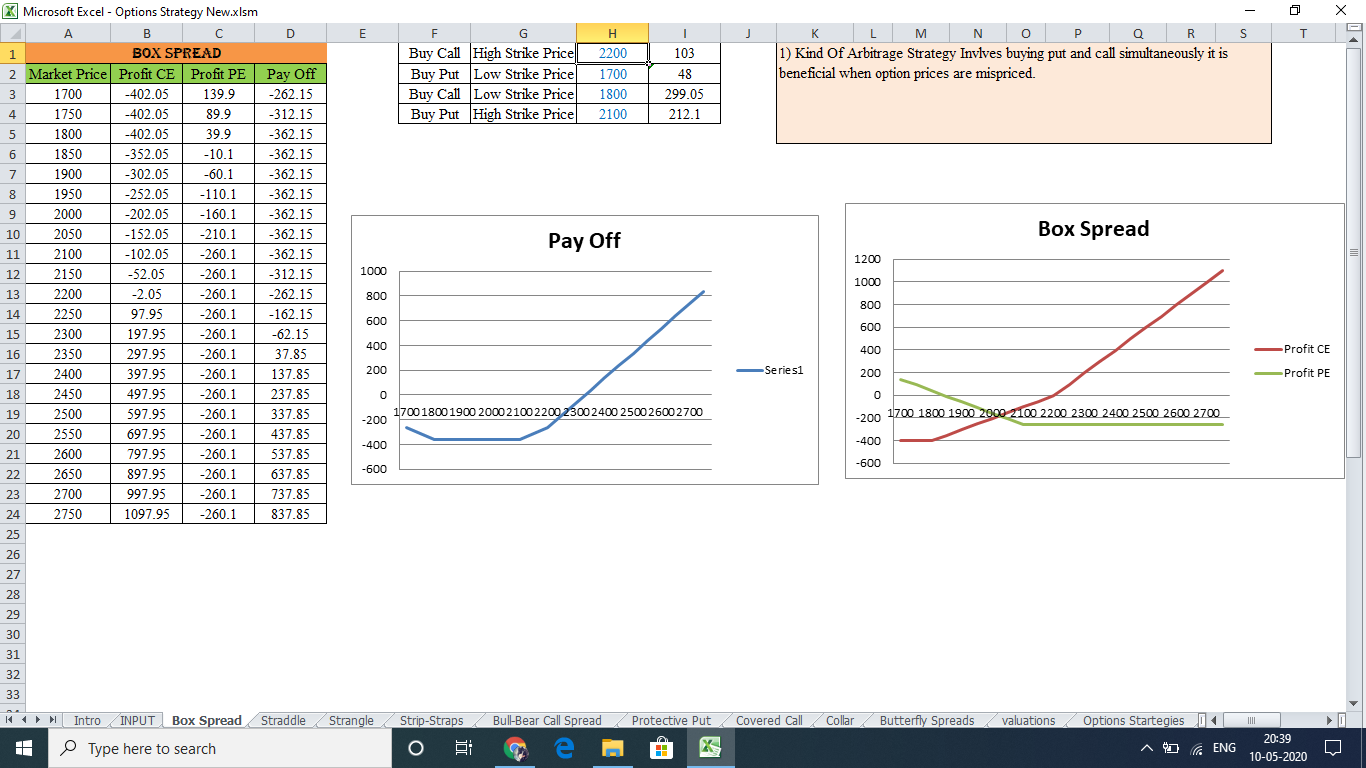Select the Profit PE legend entry
Image resolution: width=1366 pixels, height=768 pixels.
1292,373
